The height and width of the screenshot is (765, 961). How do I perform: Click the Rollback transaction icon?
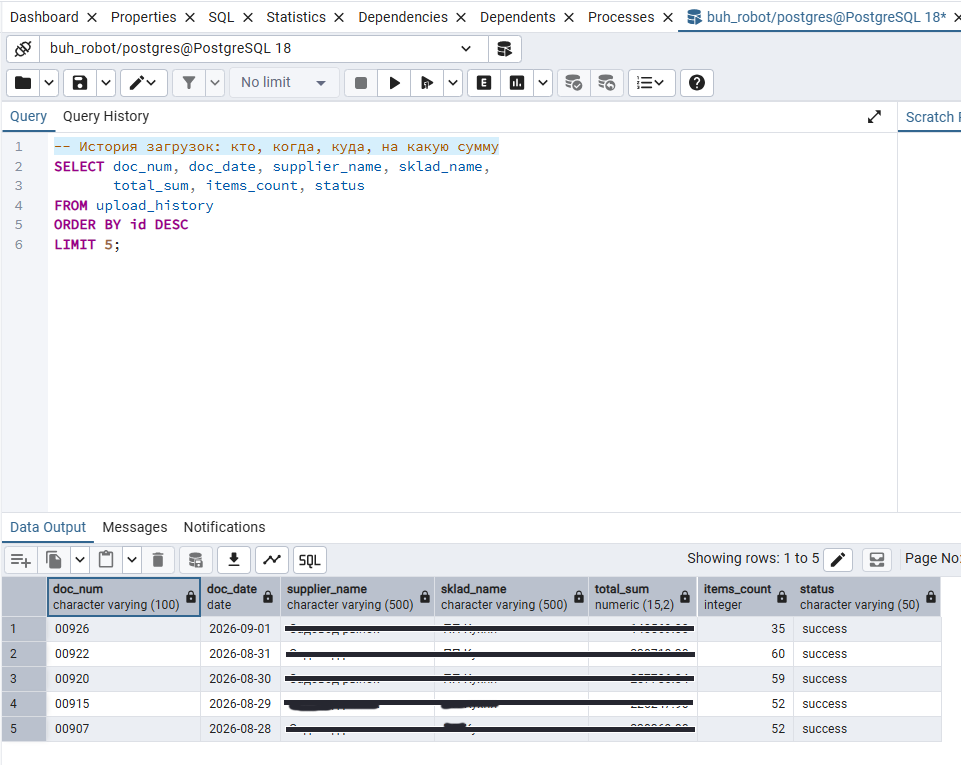607,83
